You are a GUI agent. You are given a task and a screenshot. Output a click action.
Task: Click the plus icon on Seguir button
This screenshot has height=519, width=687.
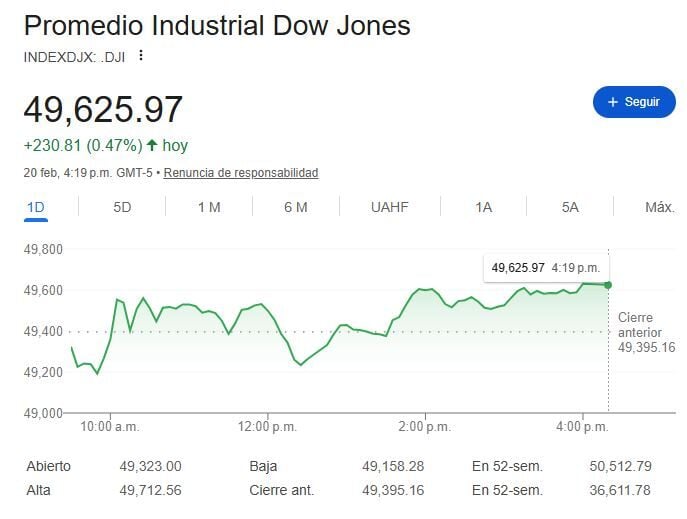click(x=612, y=102)
